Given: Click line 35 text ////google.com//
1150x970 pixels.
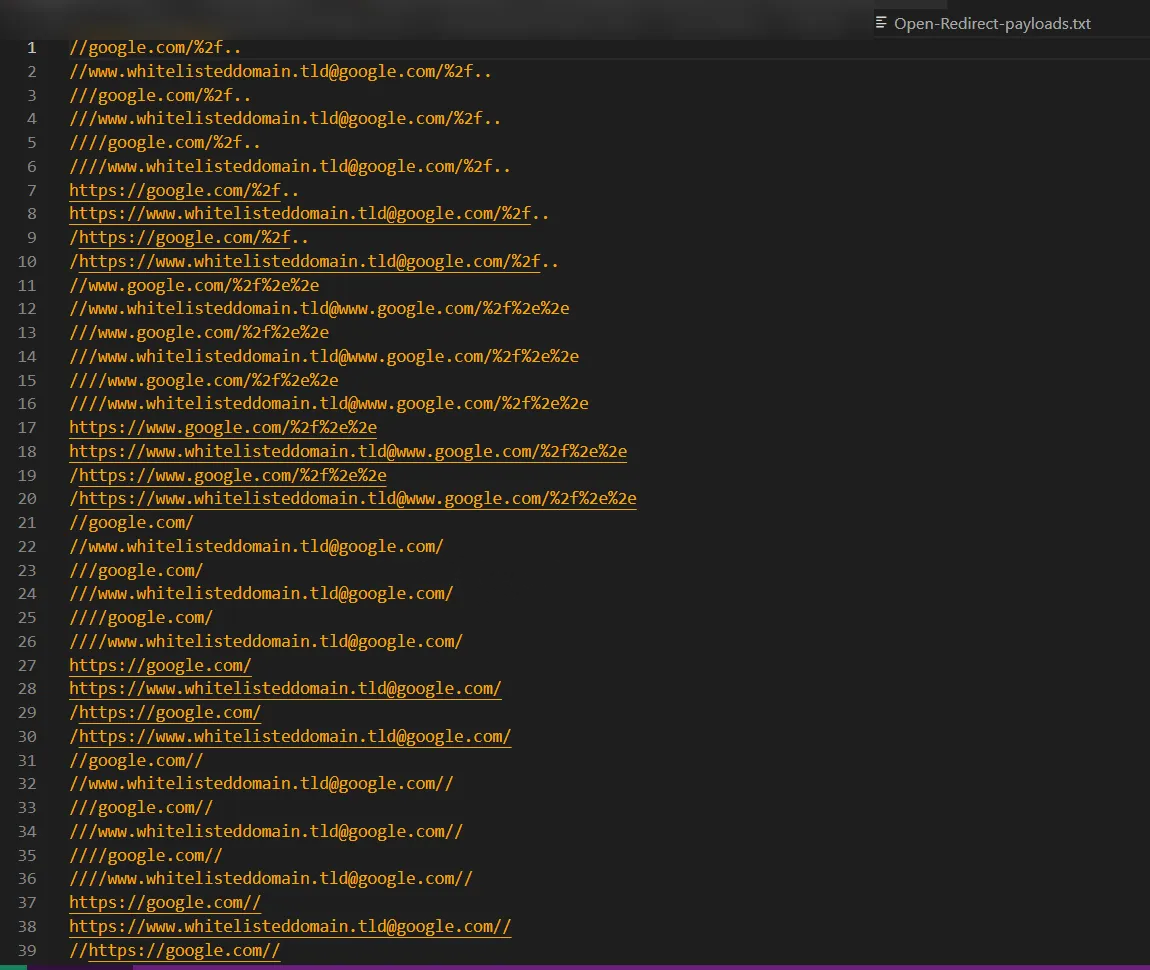Looking at the screenshot, I should click(x=146, y=856).
